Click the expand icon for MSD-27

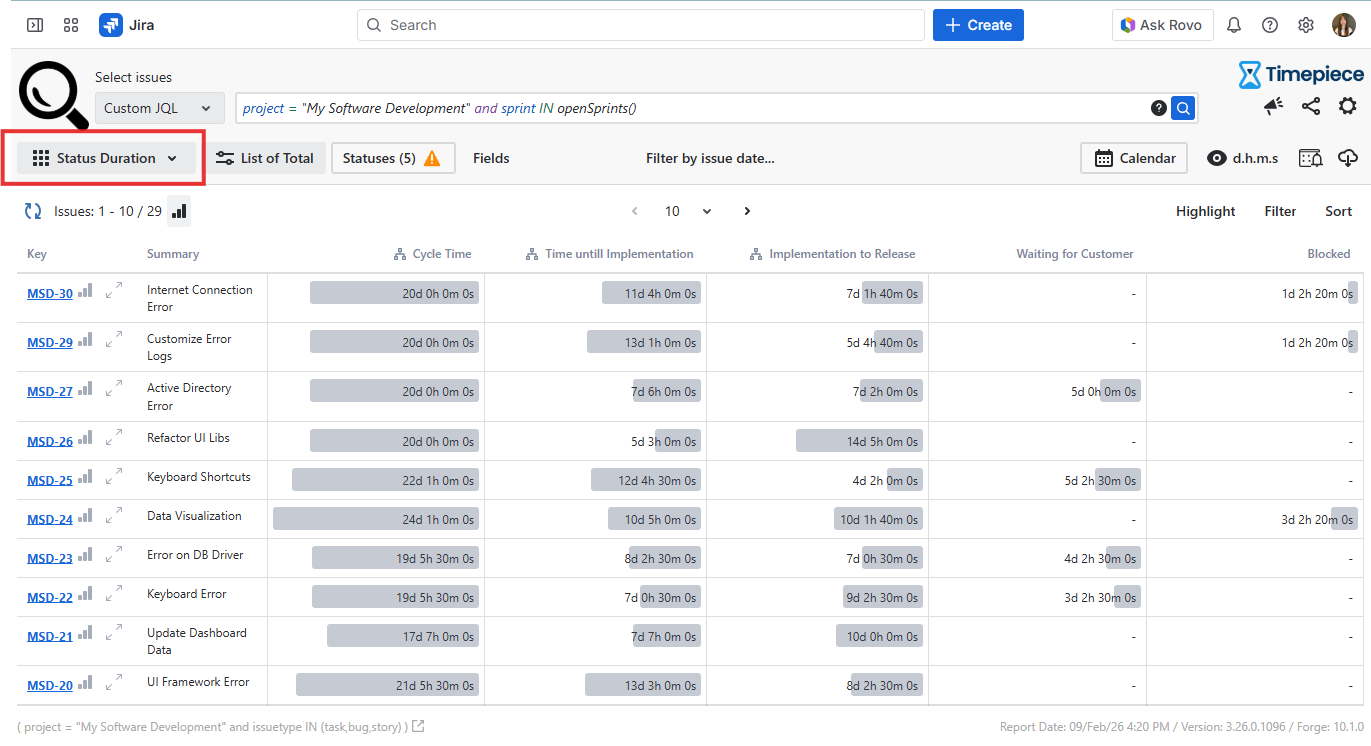(114, 387)
